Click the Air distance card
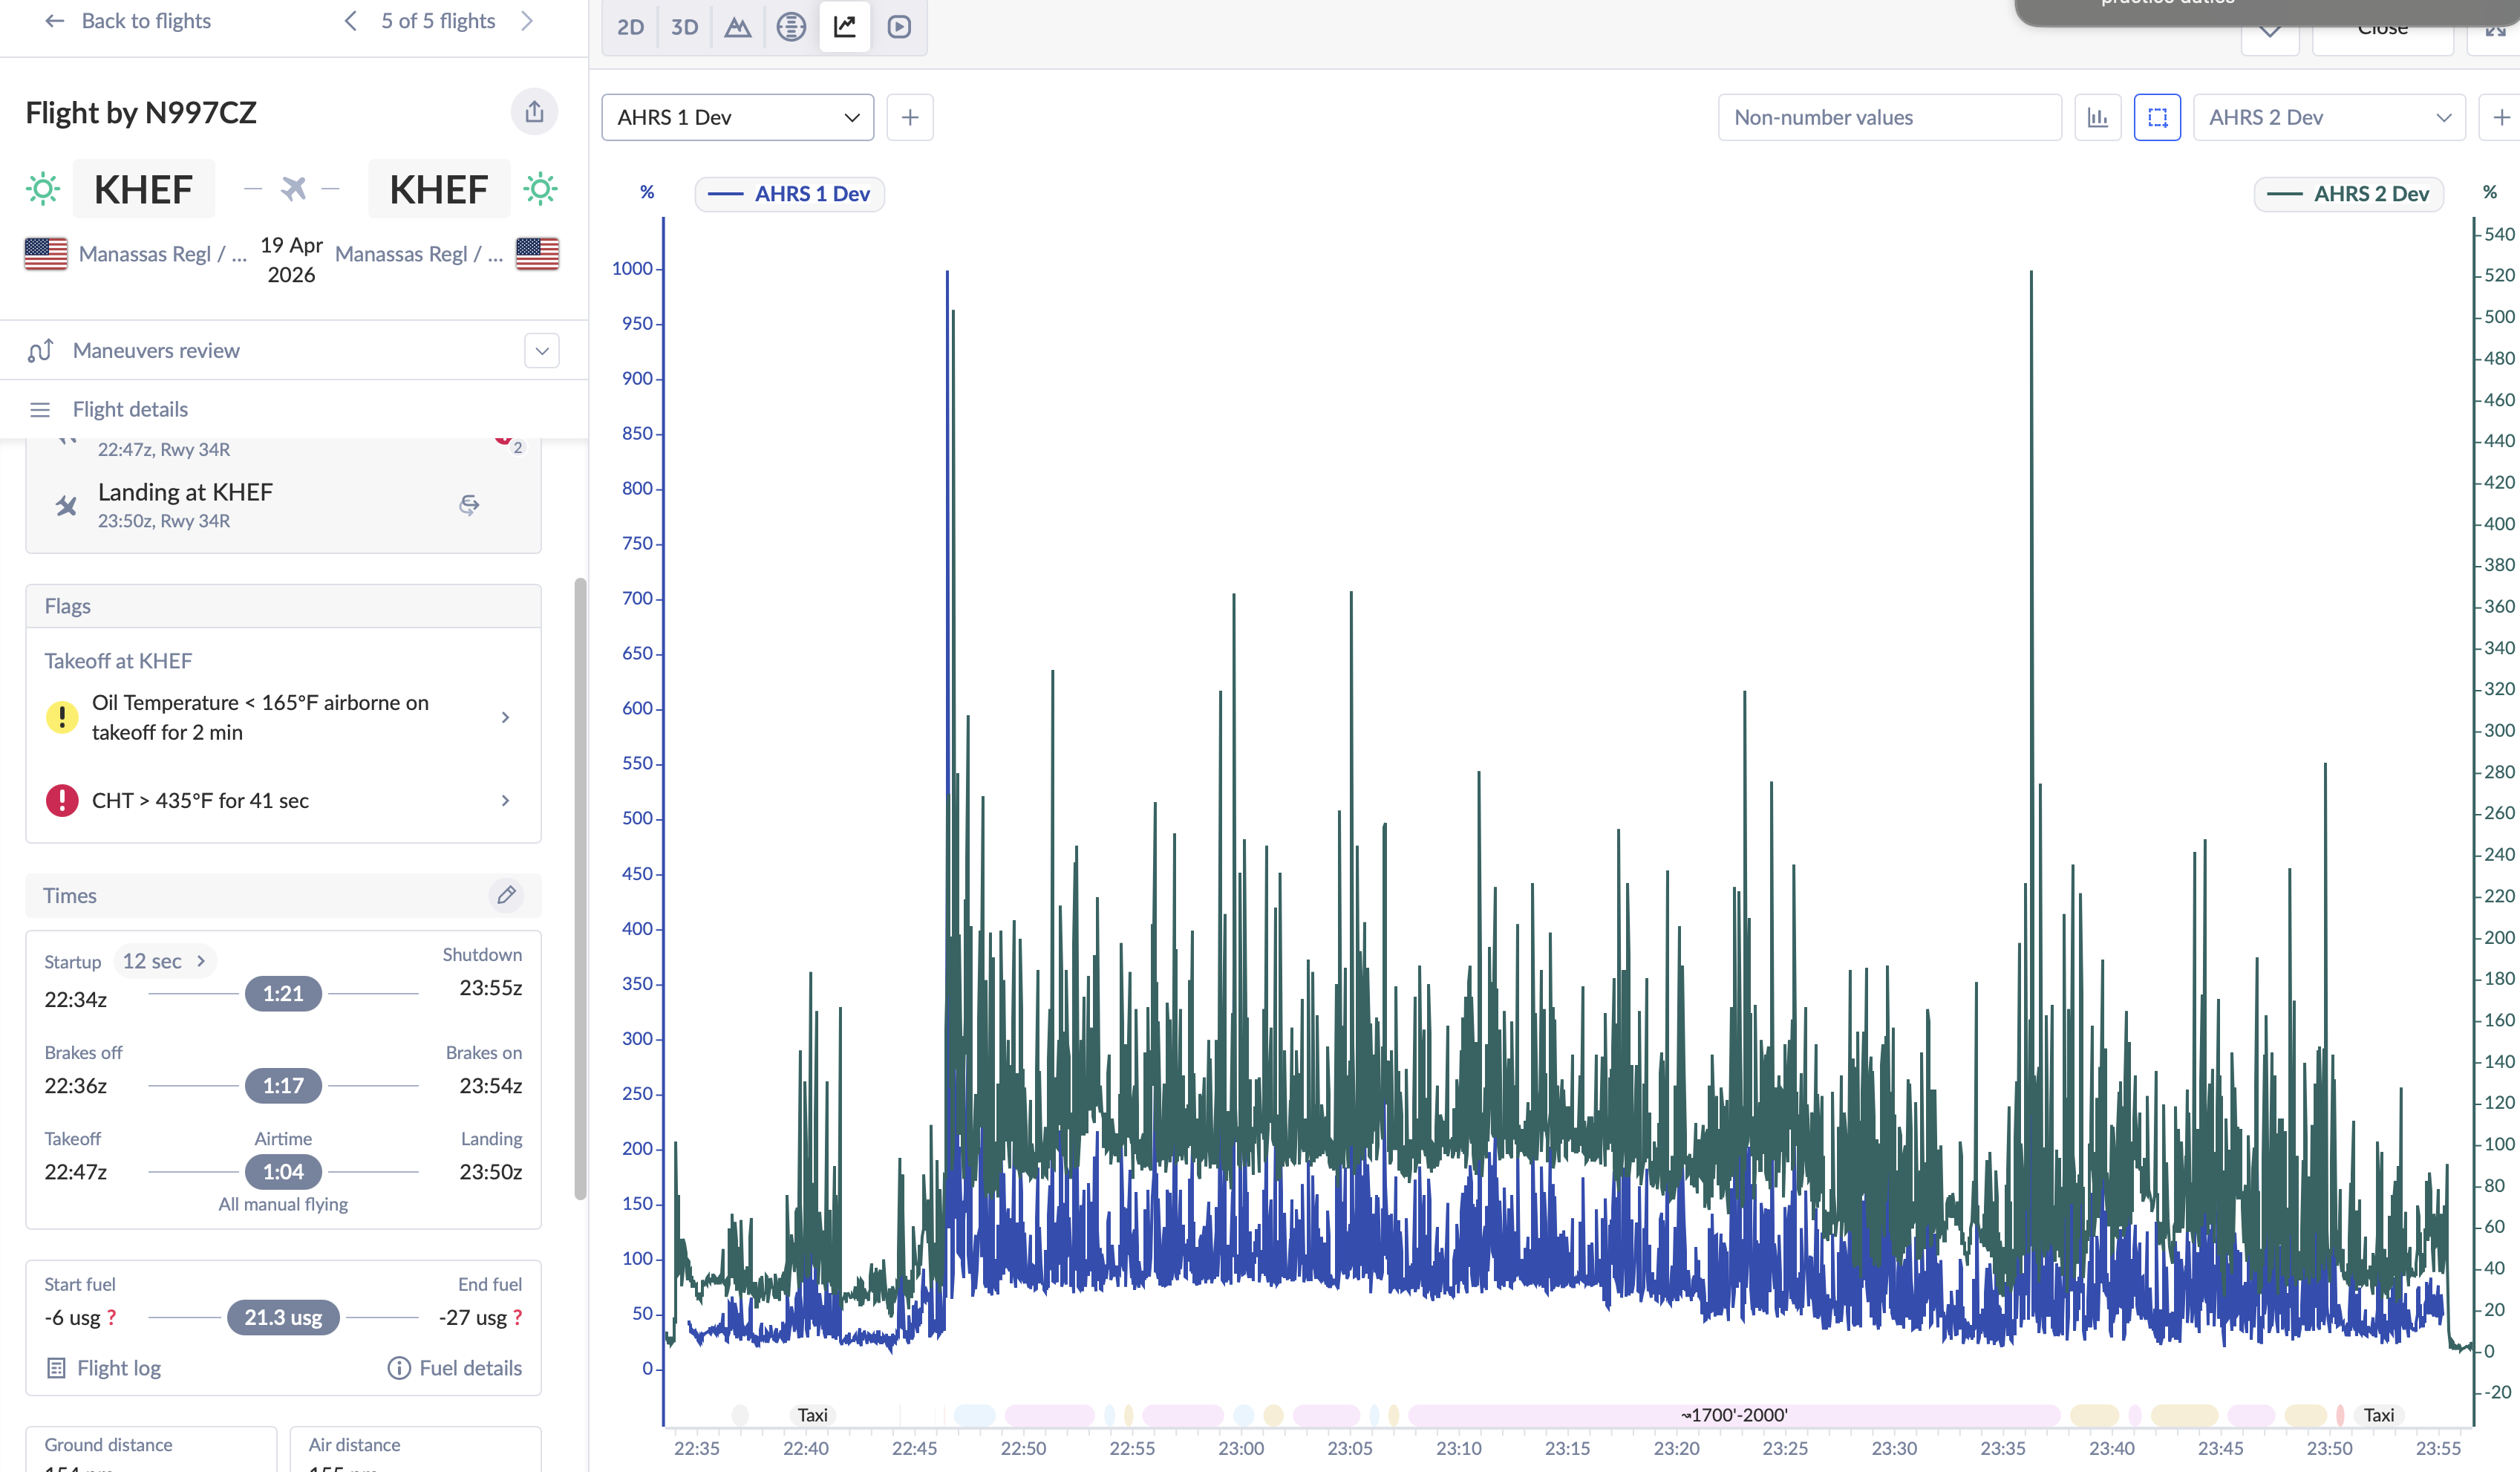 pos(415,1449)
